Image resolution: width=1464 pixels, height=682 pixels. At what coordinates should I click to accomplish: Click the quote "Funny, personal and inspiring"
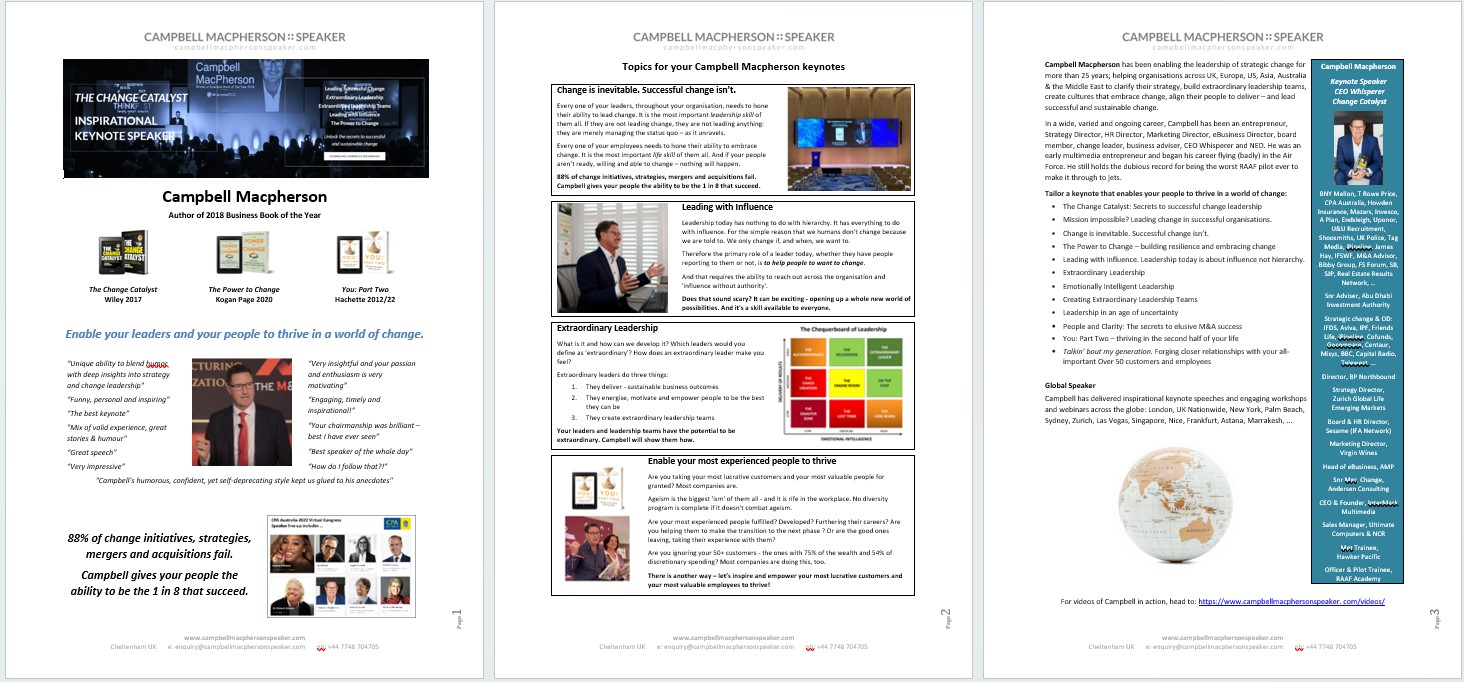[x=118, y=399]
